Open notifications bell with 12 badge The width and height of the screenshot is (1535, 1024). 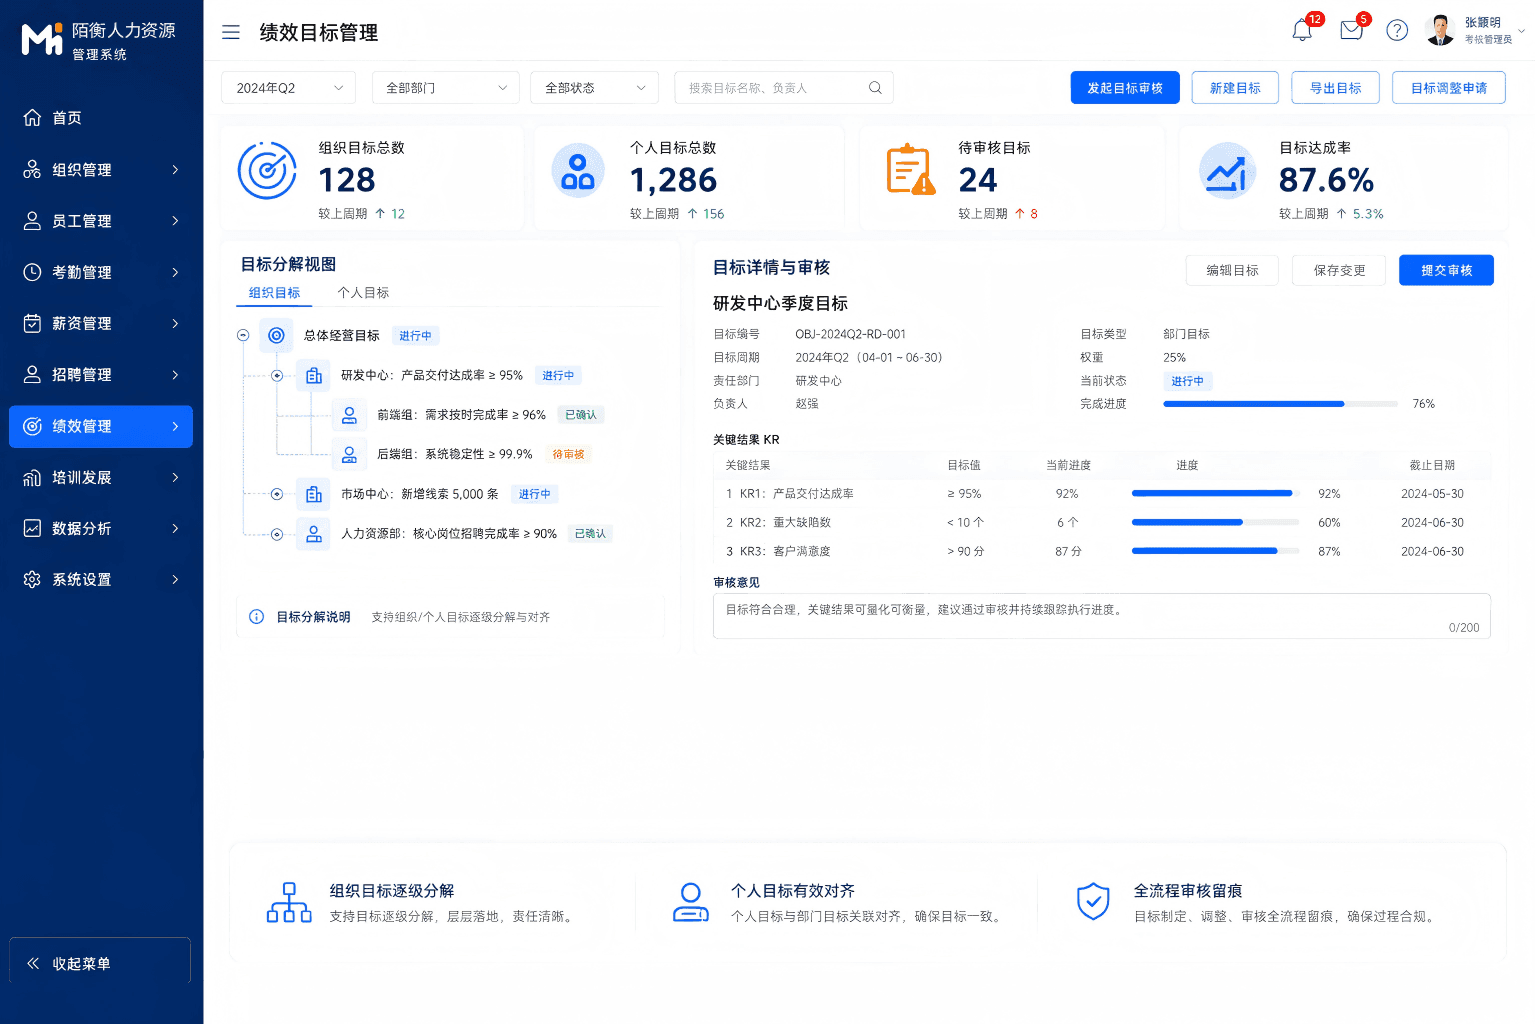point(1302,30)
